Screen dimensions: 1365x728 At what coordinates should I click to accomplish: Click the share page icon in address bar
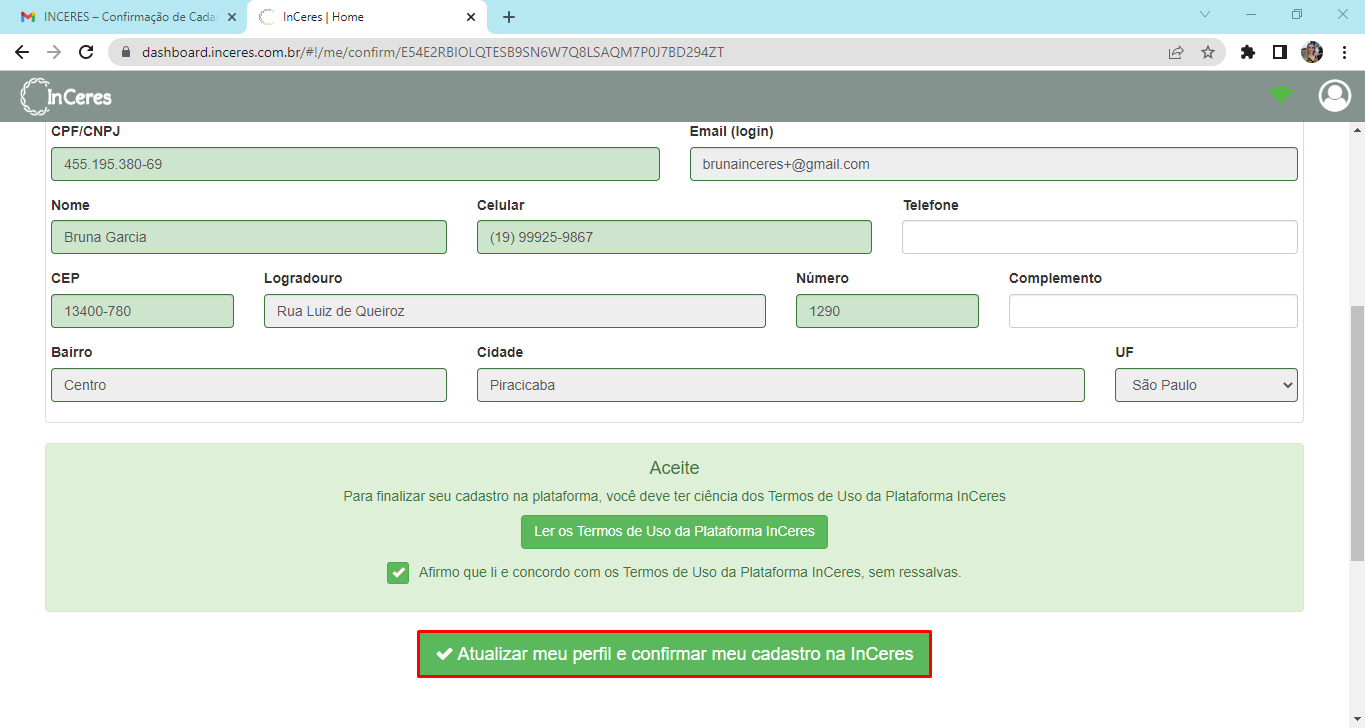(x=1176, y=52)
